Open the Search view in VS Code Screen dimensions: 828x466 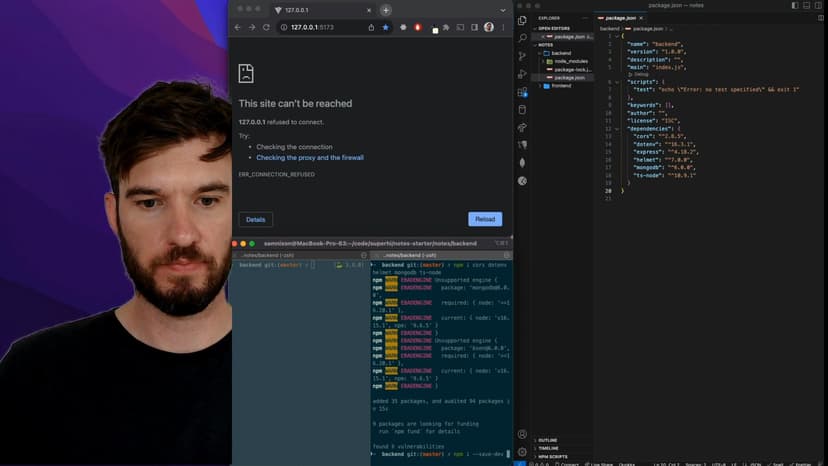pyautogui.click(x=522, y=38)
